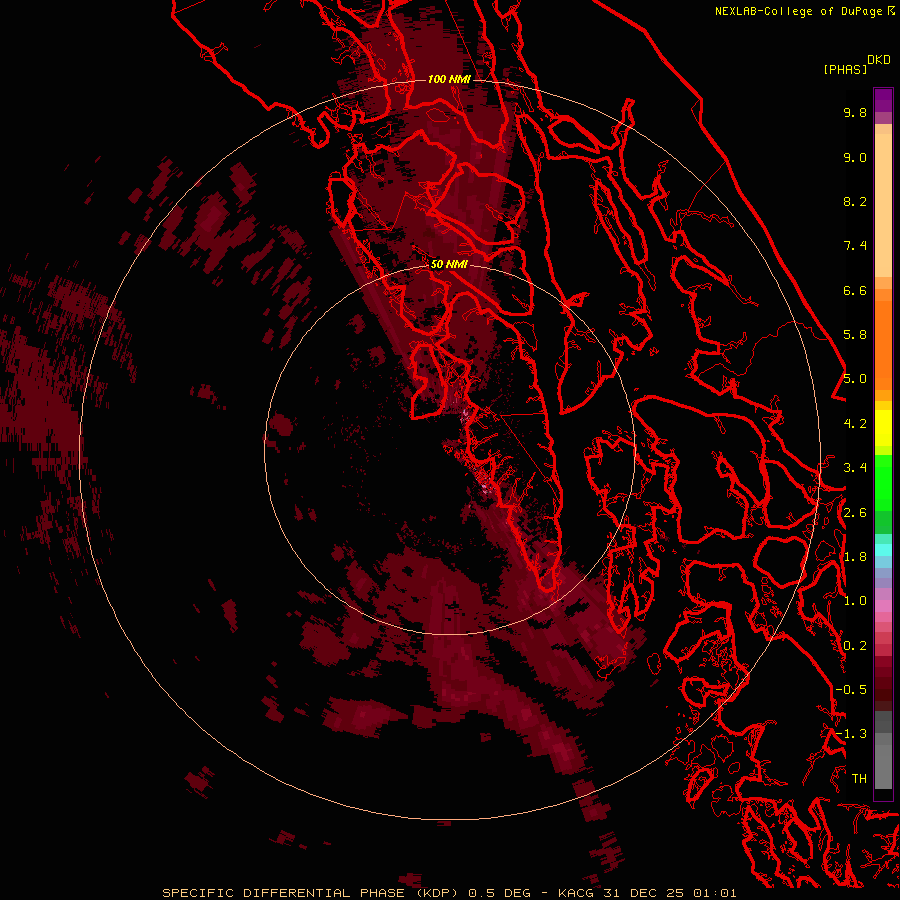Click the 3.4 legend value
900x900 pixels.
tap(855, 468)
